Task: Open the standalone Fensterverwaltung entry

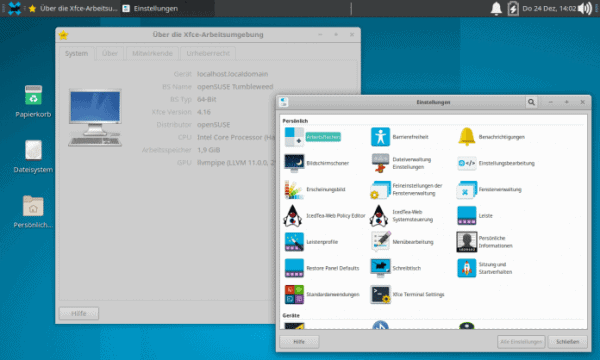Action: [x=489, y=190]
